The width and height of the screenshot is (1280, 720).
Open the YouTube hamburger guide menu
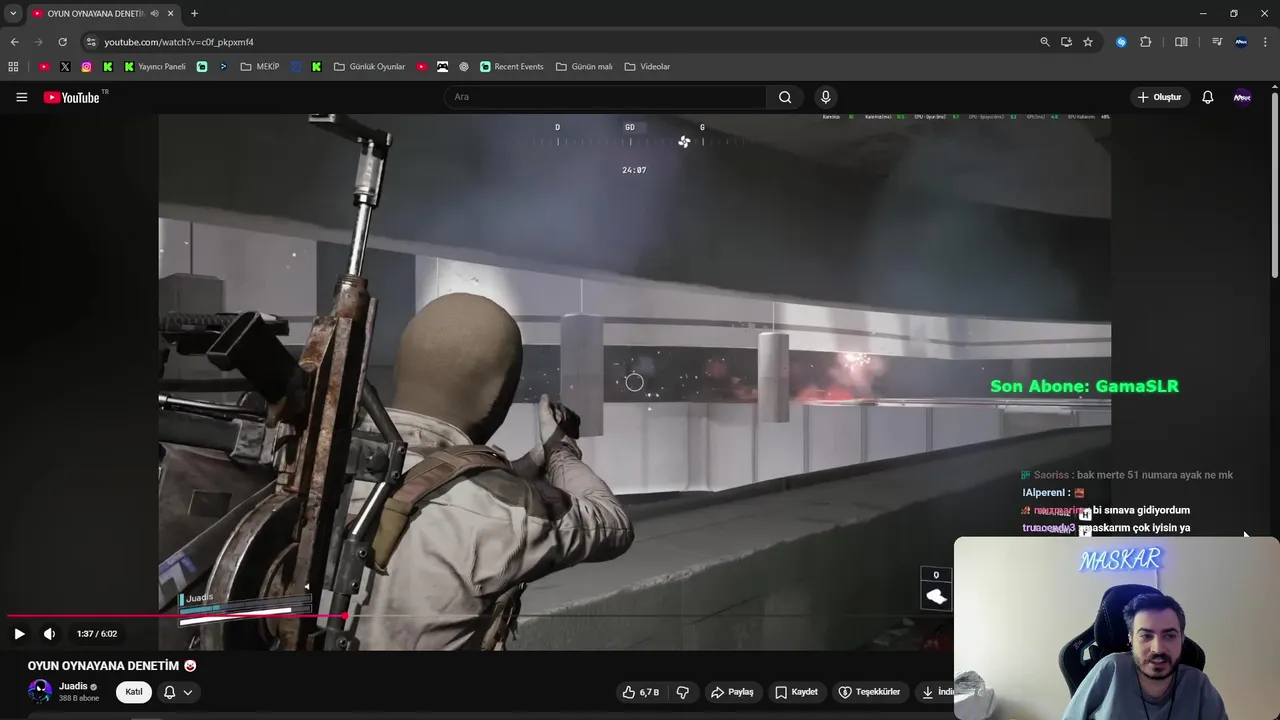(21, 97)
